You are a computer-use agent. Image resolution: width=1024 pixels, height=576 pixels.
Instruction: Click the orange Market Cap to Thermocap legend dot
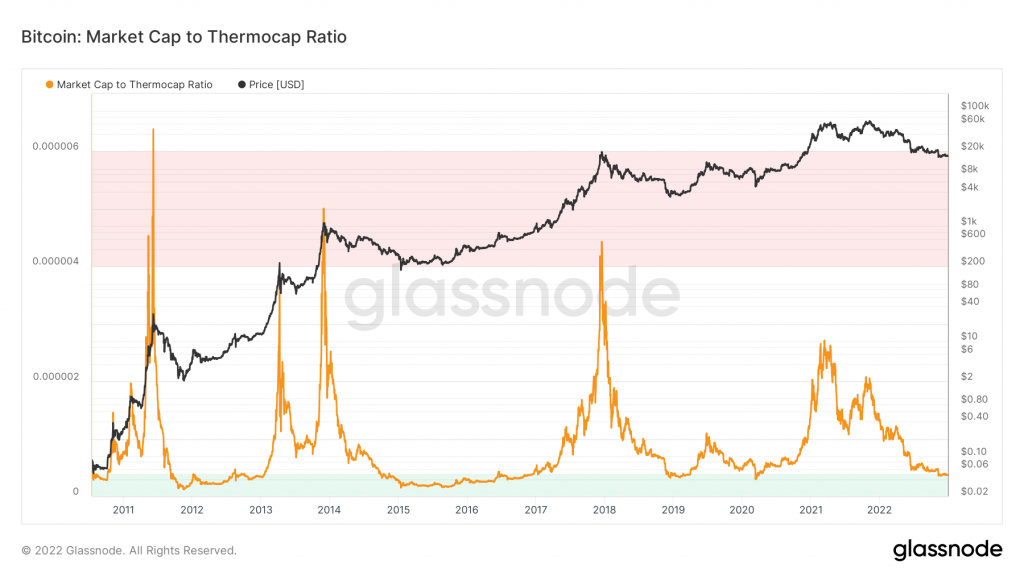49,85
